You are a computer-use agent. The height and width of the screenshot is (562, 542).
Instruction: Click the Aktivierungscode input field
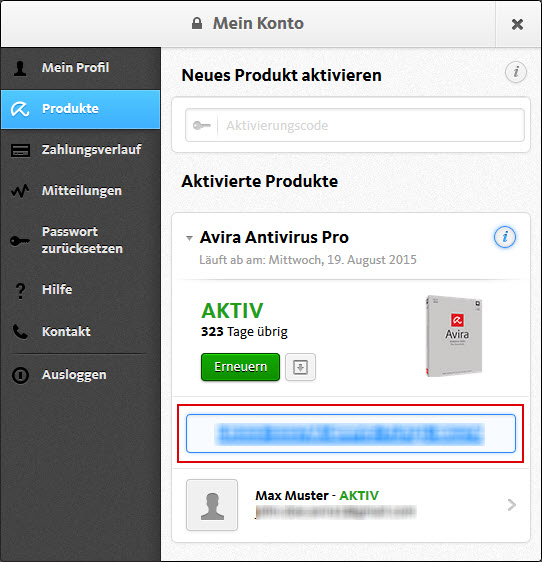(355, 125)
